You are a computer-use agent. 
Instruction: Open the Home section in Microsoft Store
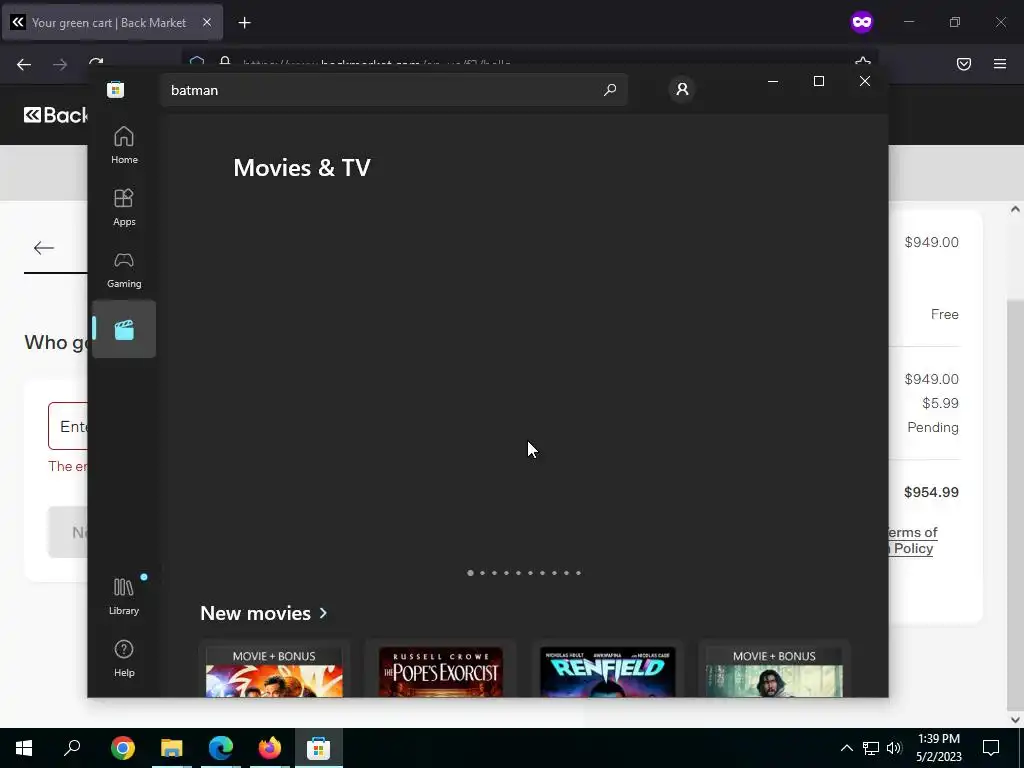(124, 145)
